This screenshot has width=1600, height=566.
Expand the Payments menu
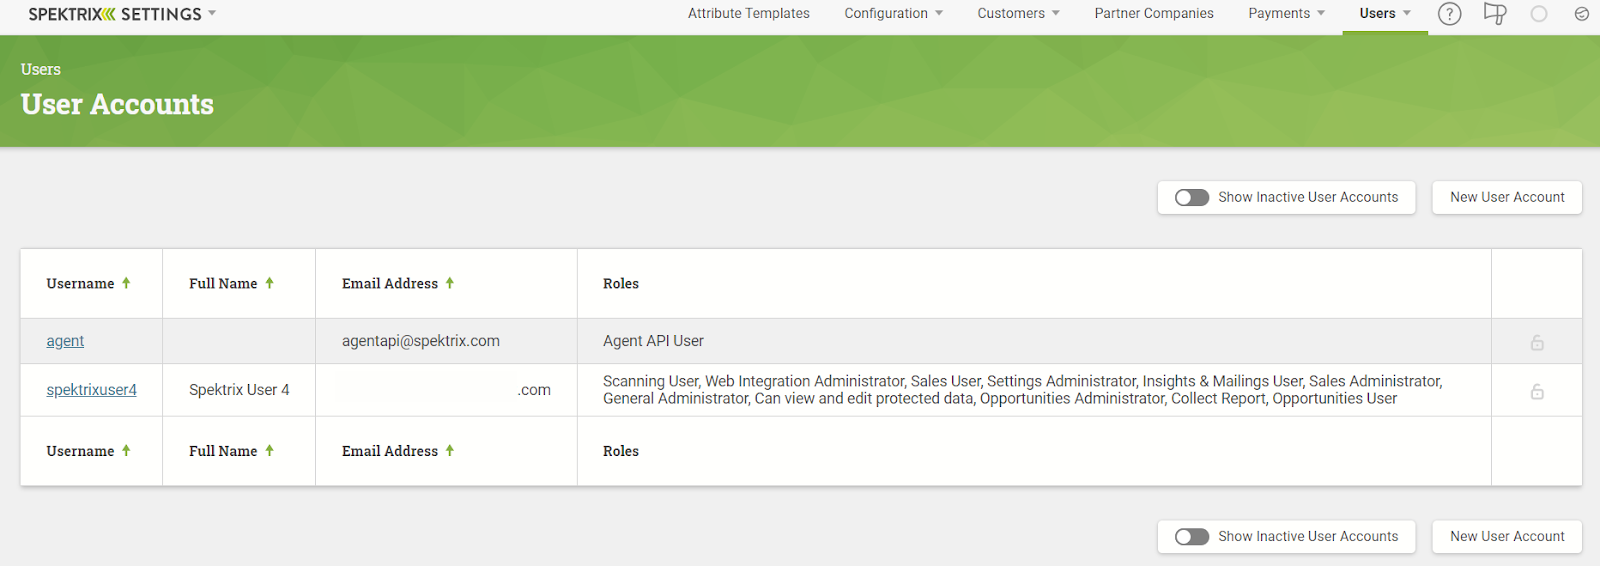(x=1286, y=13)
